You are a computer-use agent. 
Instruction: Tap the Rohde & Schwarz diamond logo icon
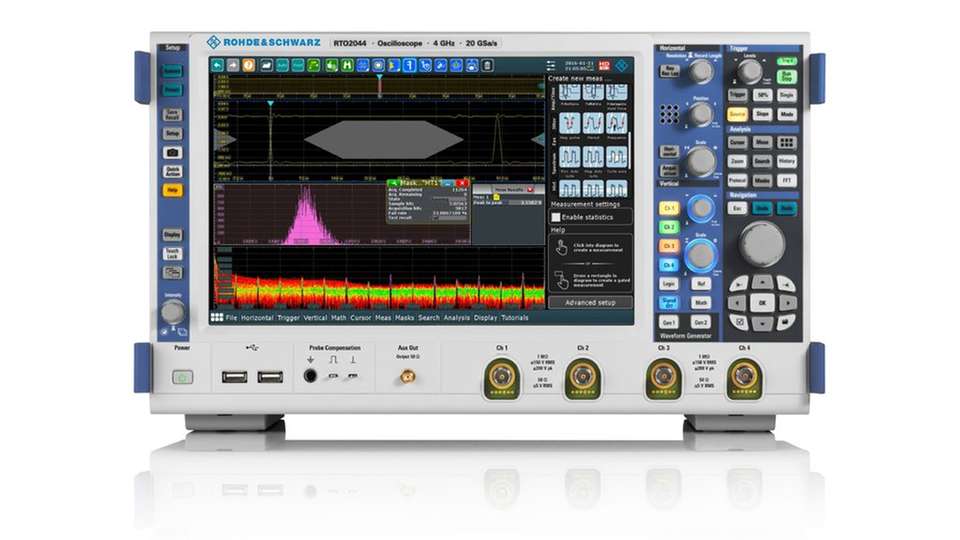(621, 66)
